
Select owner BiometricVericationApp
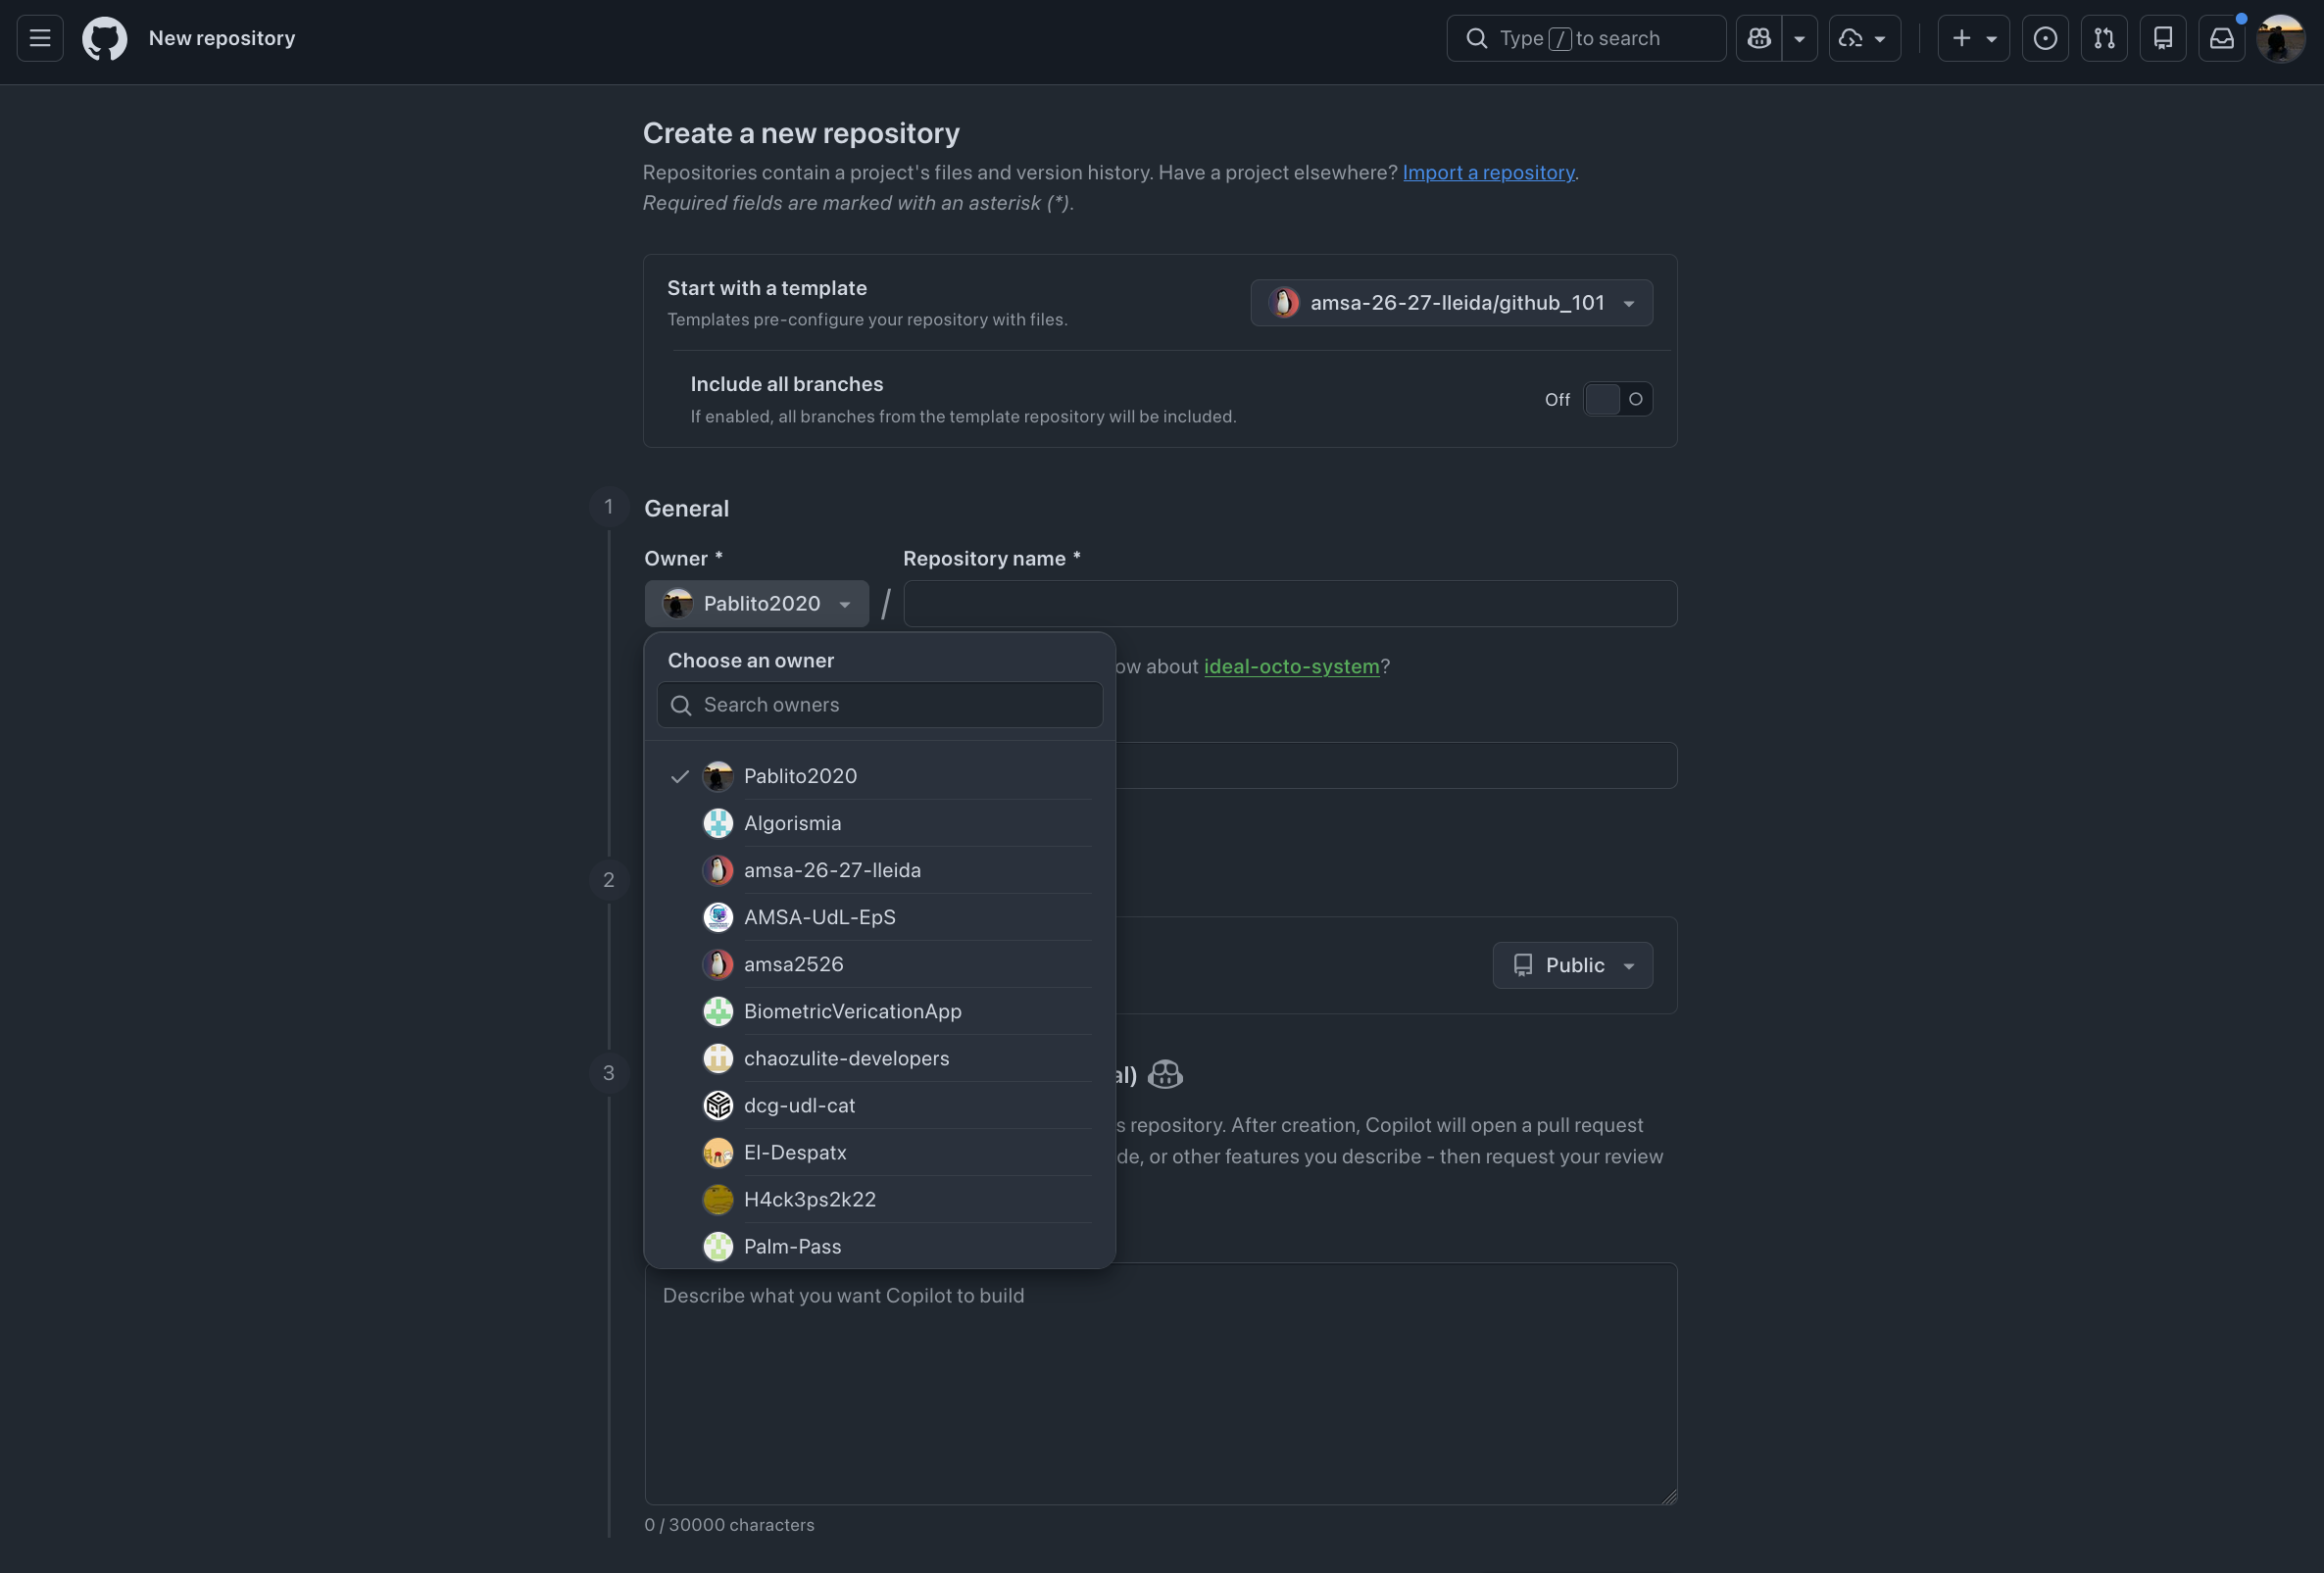point(880,1011)
